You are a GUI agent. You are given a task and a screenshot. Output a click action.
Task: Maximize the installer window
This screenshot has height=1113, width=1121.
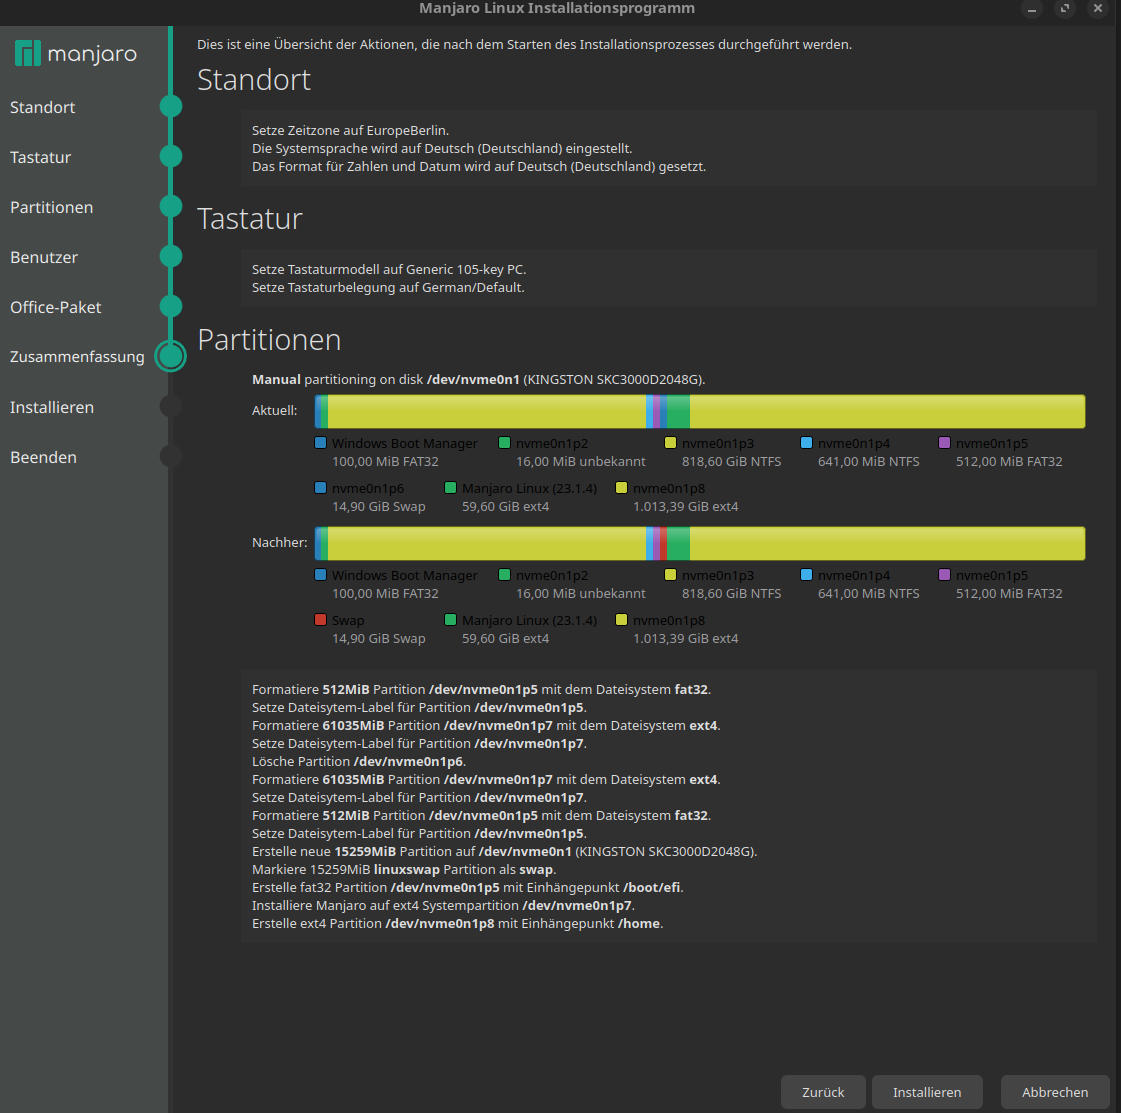[1065, 9]
